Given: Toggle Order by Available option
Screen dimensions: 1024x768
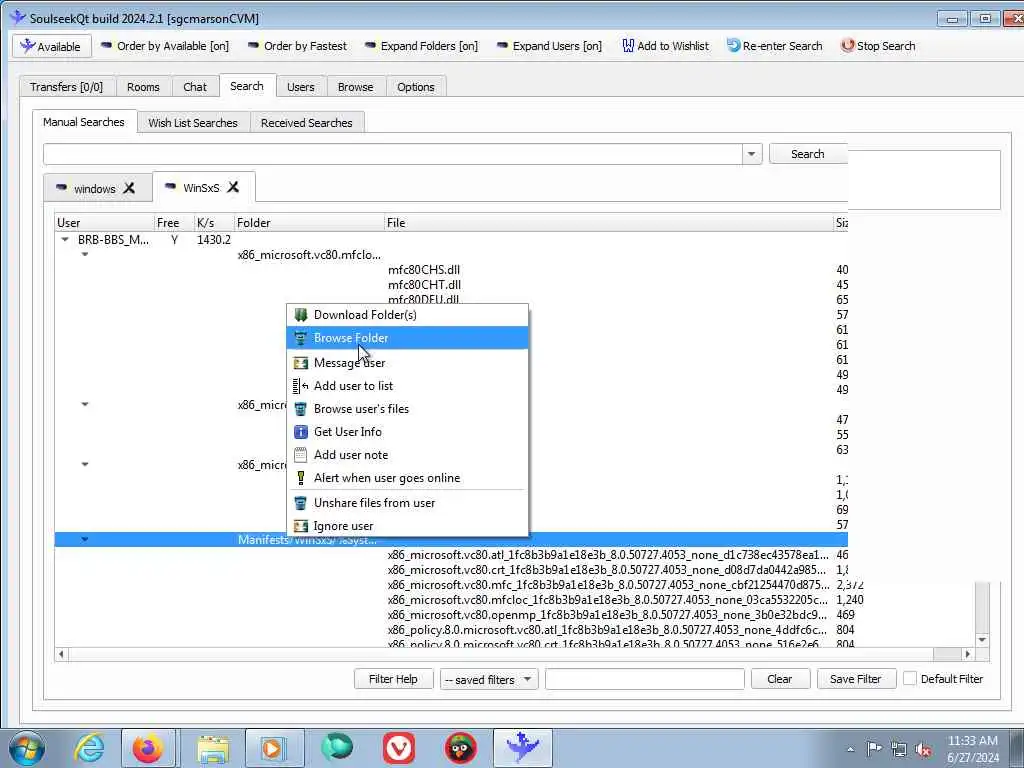Looking at the screenshot, I should click(x=165, y=46).
